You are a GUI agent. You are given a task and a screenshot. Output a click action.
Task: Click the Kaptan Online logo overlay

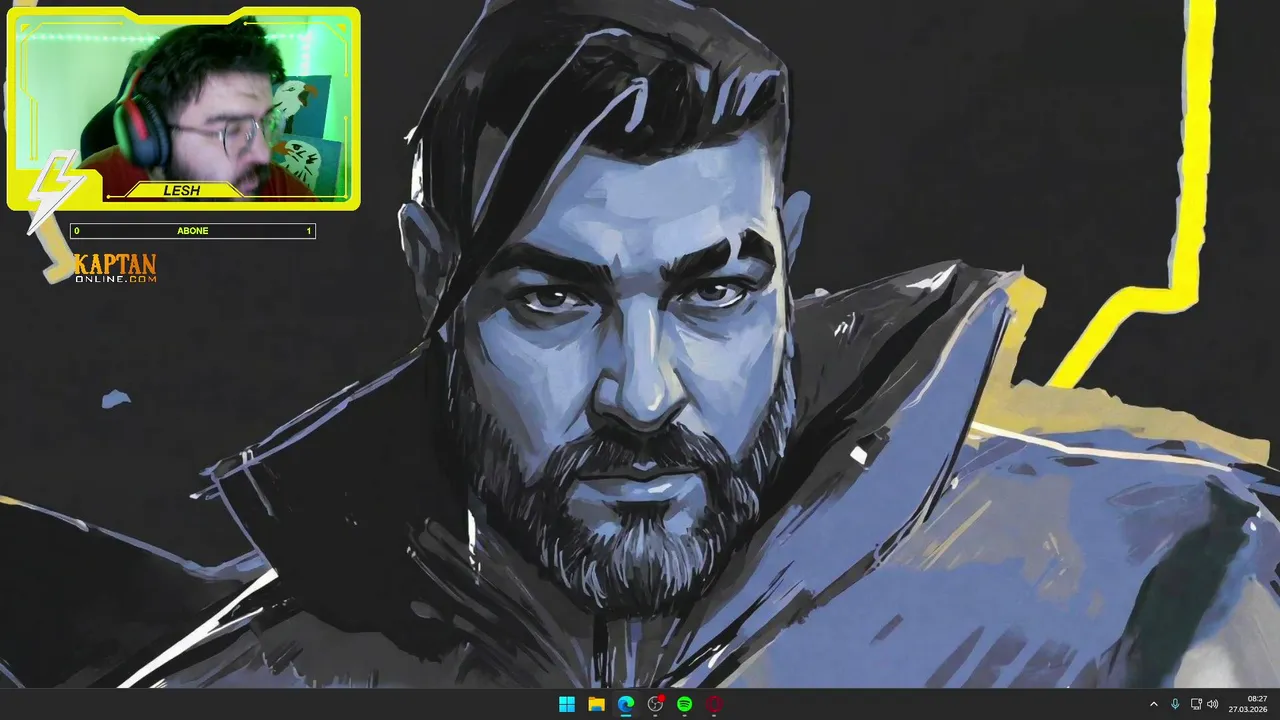click(x=115, y=268)
